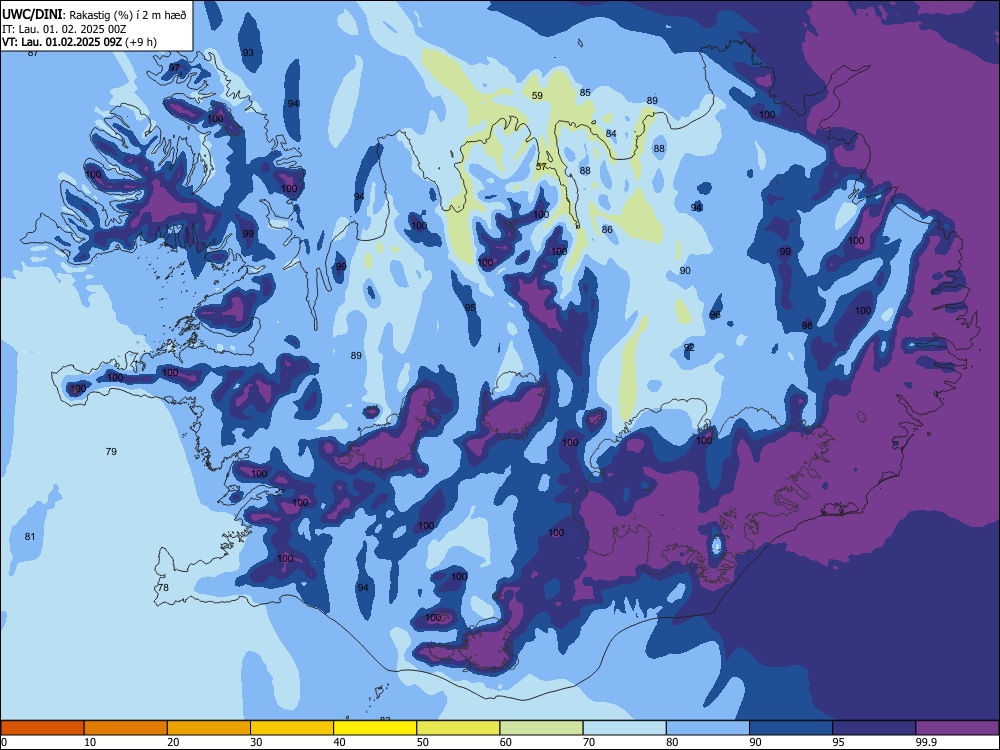Pick the amber 20–30 legend swatch
The height and width of the screenshot is (750, 1000).
point(209,728)
